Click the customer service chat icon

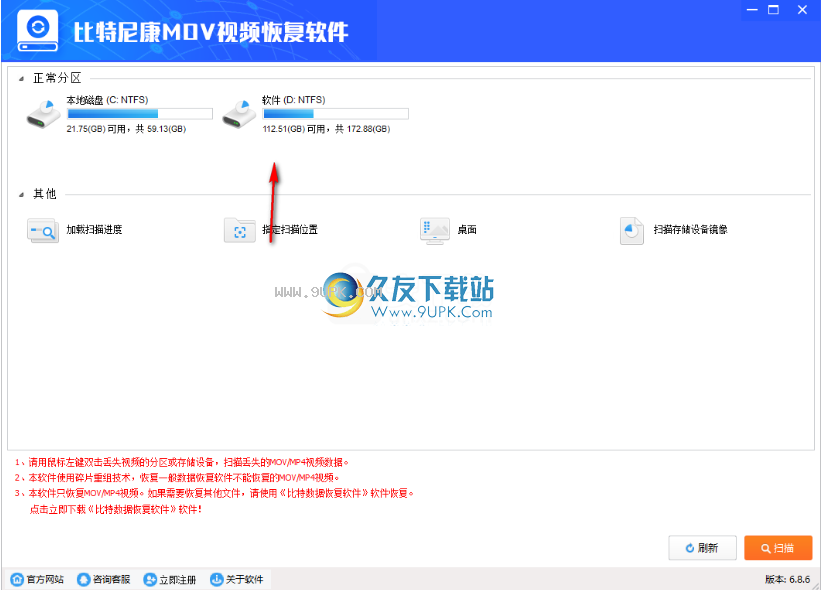click(x=83, y=579)
